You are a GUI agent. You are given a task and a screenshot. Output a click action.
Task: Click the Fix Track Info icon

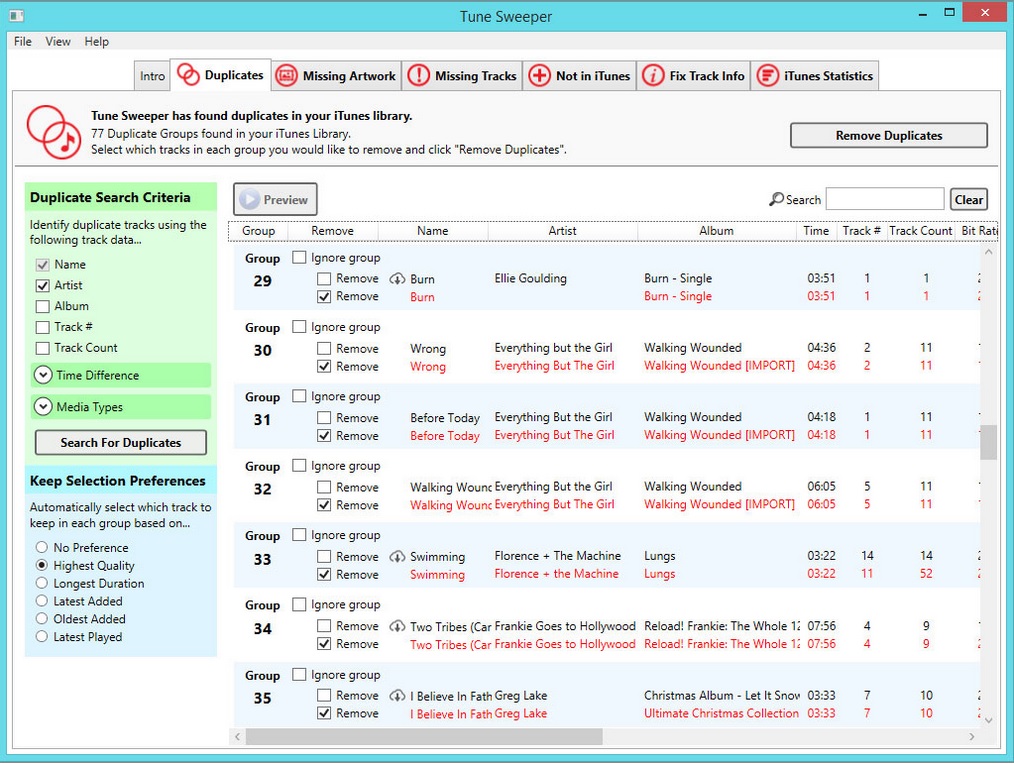coord(653,76)
